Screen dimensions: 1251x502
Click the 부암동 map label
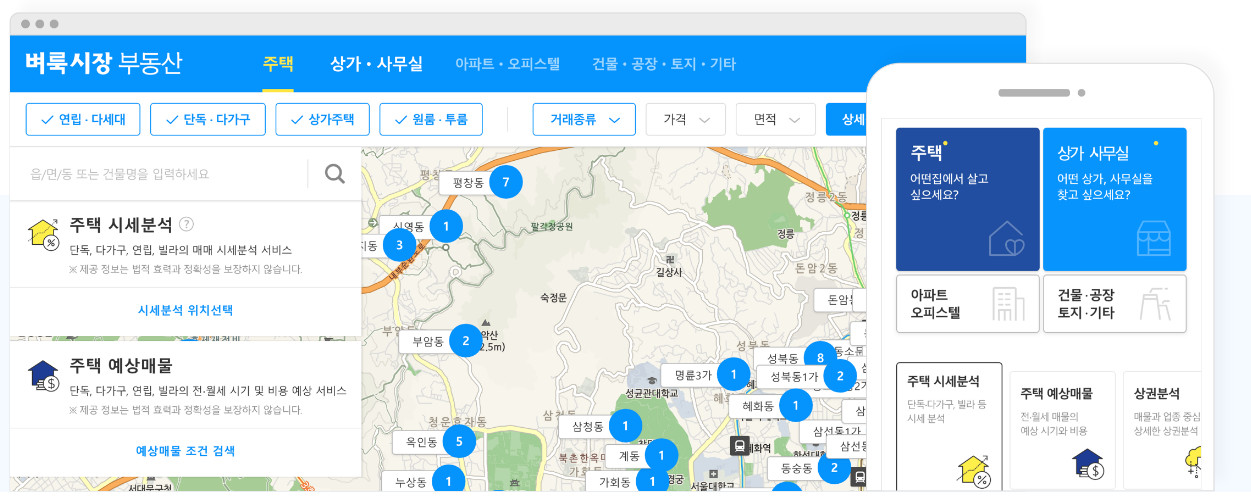pyautogui.click(x=427, y=341)
